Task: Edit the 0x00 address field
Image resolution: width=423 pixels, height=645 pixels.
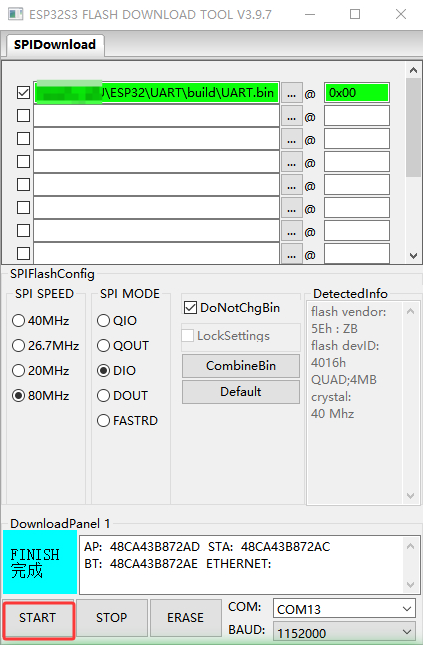Action: 357,93
